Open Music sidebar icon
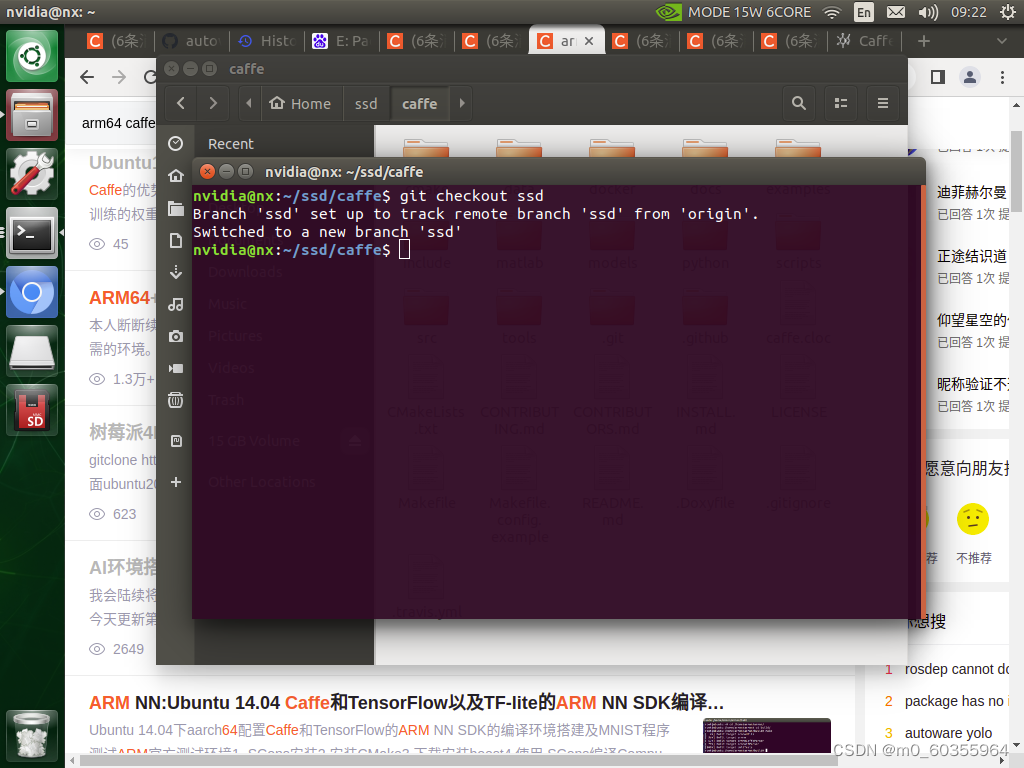1024x768 pixels. pyautogui.click(x=176, y=304)
